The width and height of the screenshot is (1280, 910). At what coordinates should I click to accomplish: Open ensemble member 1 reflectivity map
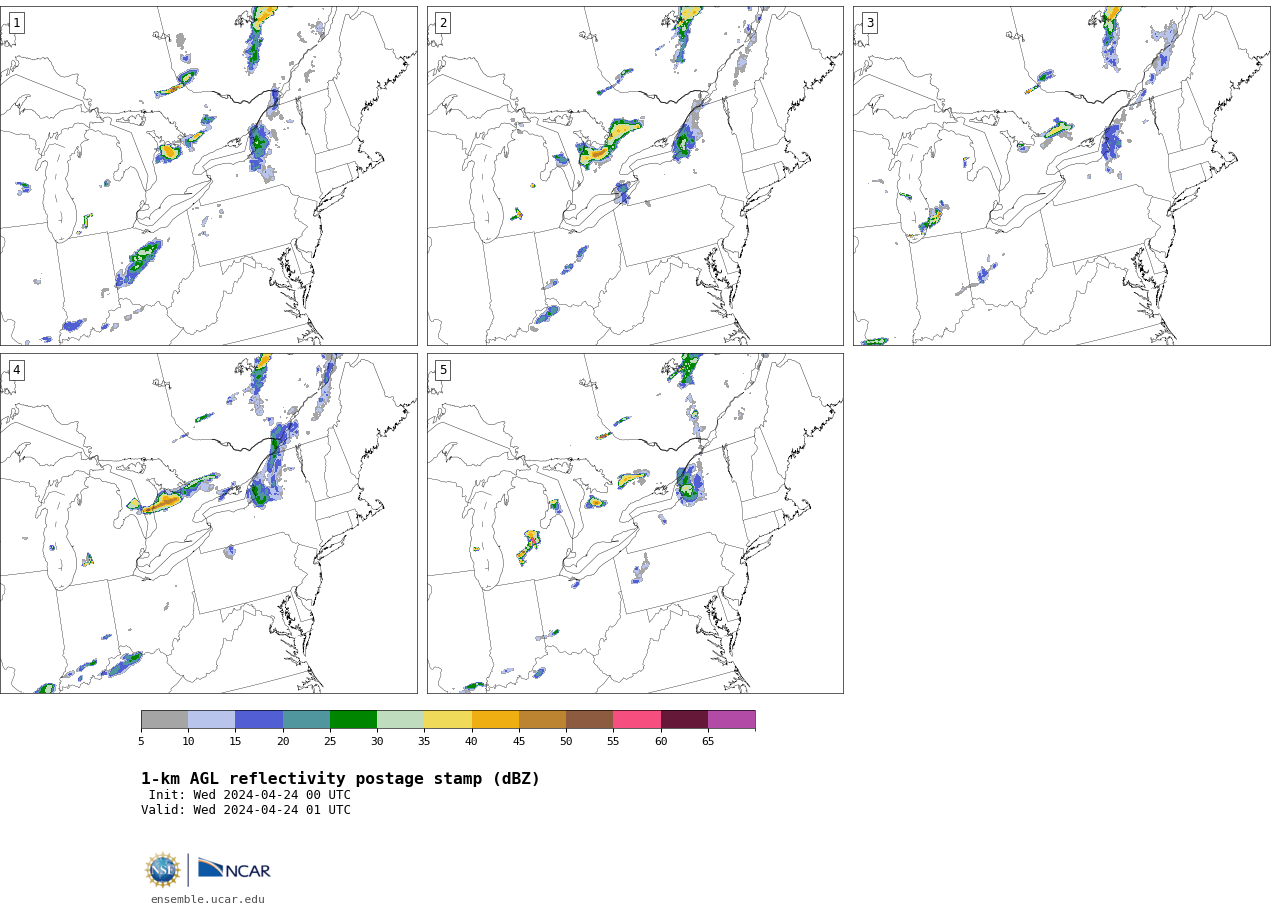[208, 176]
